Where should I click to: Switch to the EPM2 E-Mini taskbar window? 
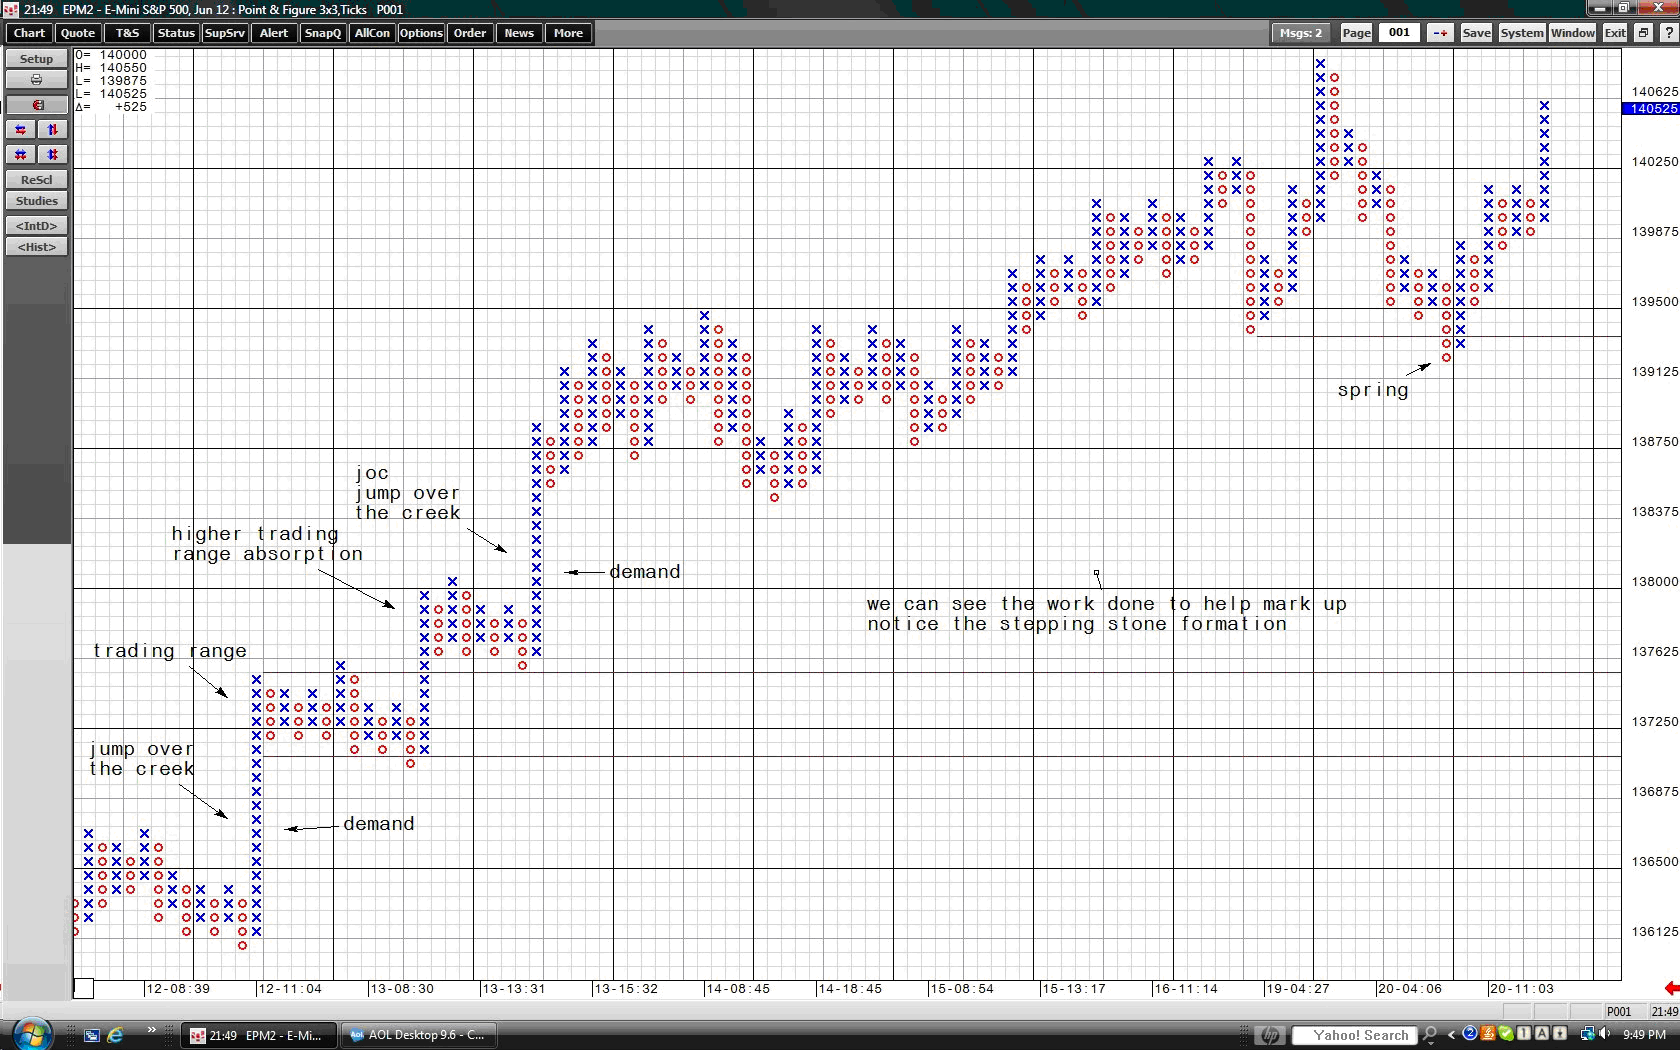pyautogui.click(x=259, y=1035)
